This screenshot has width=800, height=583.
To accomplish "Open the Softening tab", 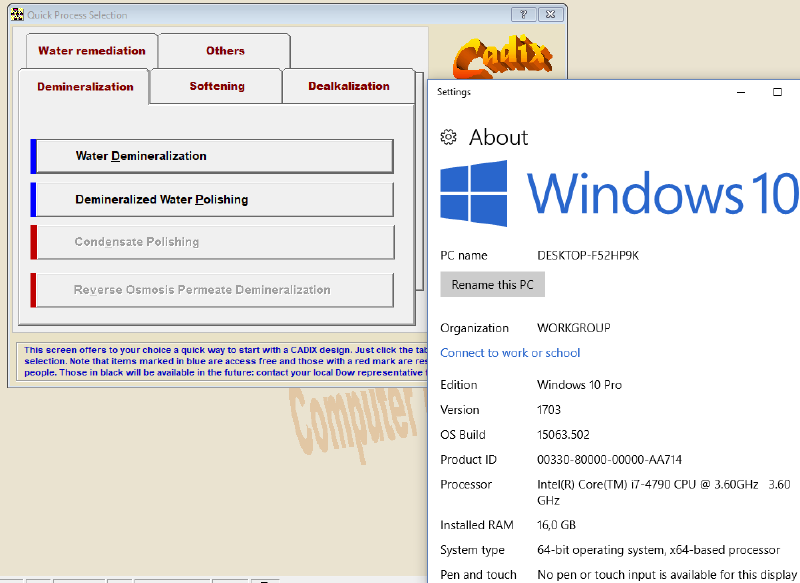I will [x=217, y=86].
